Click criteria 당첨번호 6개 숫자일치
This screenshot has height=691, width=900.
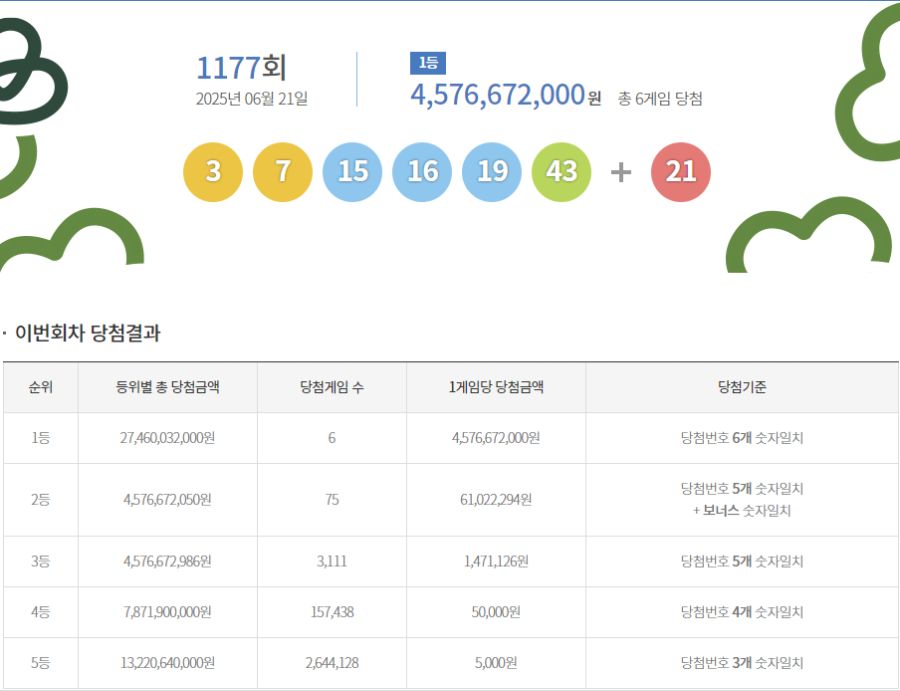coord(742,438)
